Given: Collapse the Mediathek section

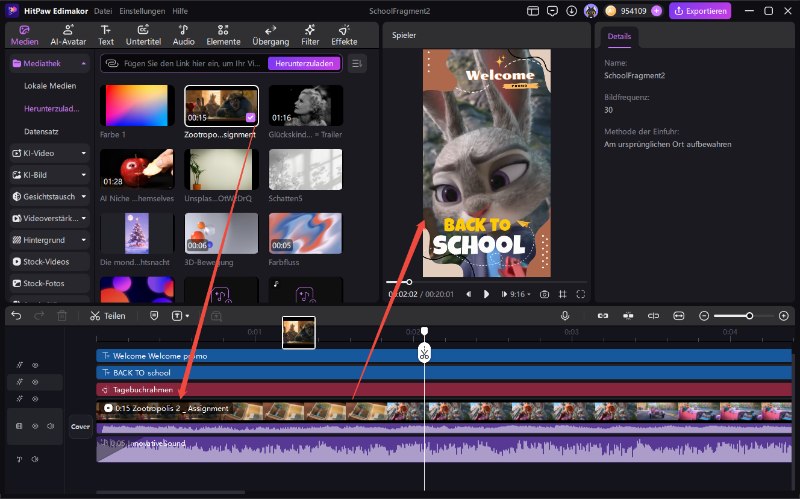Looking at the screenshot, I should click(x=83, y=63).
